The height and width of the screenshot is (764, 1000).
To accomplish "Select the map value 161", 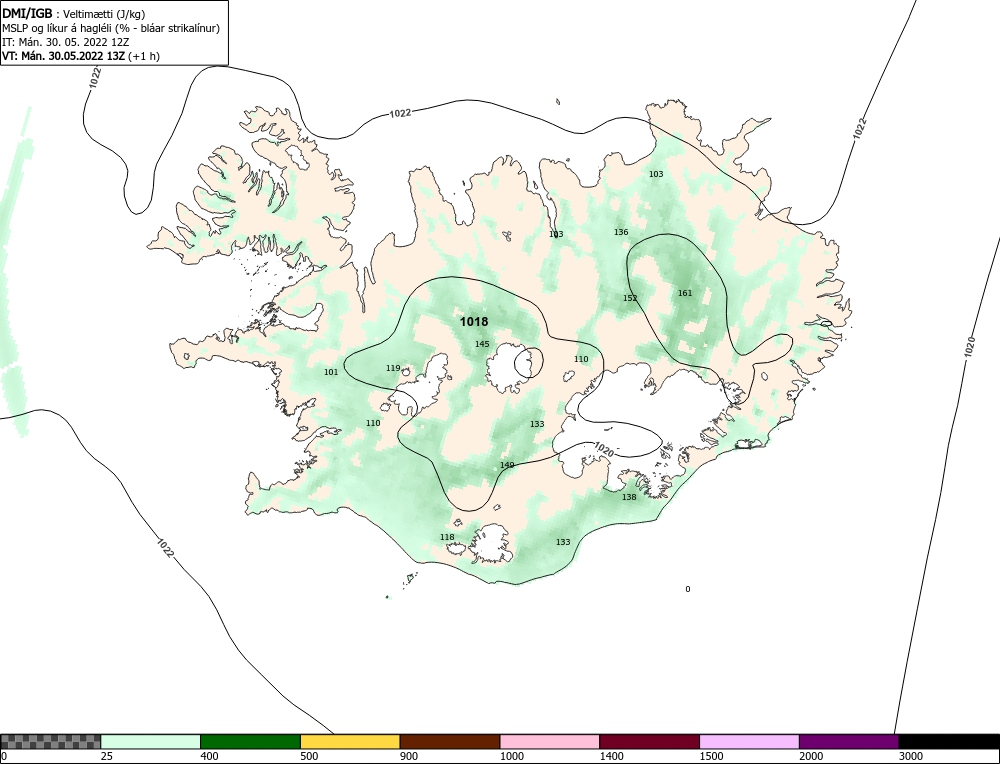I will click(685, 293).
